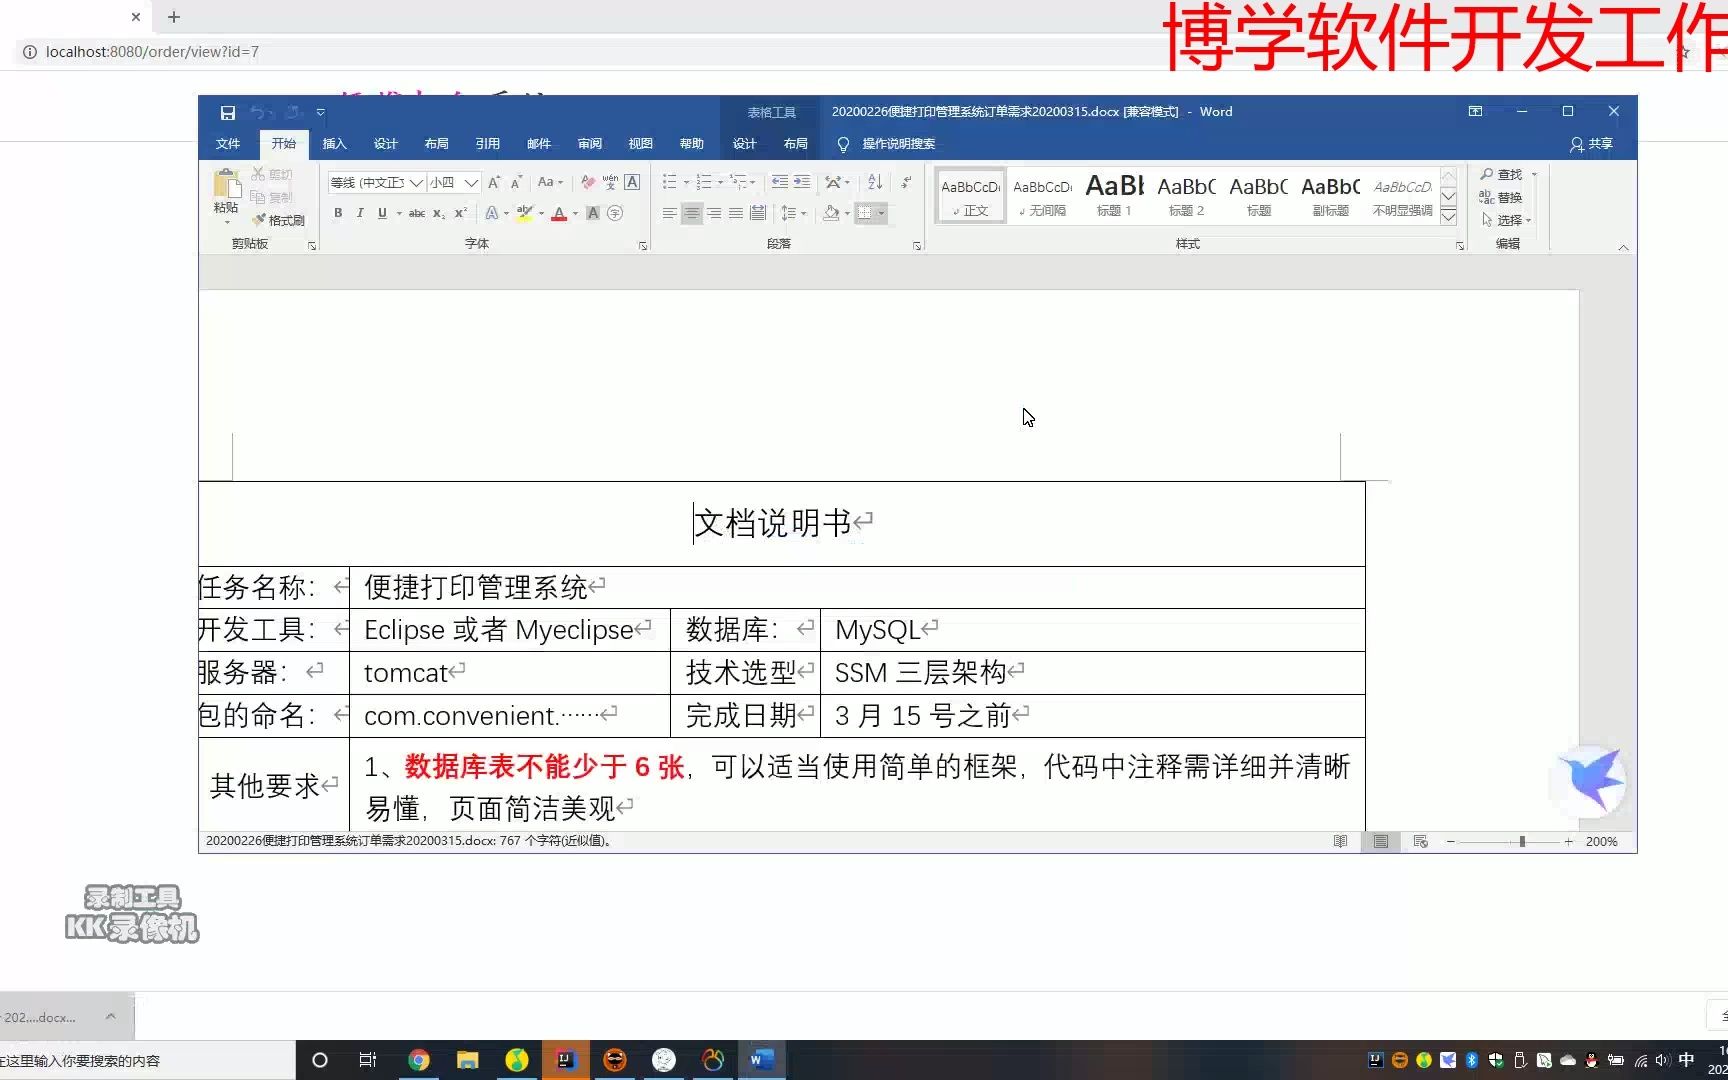Click the sort A-Z icon
The image size is (1728, 1080).
tap(875, 182)
